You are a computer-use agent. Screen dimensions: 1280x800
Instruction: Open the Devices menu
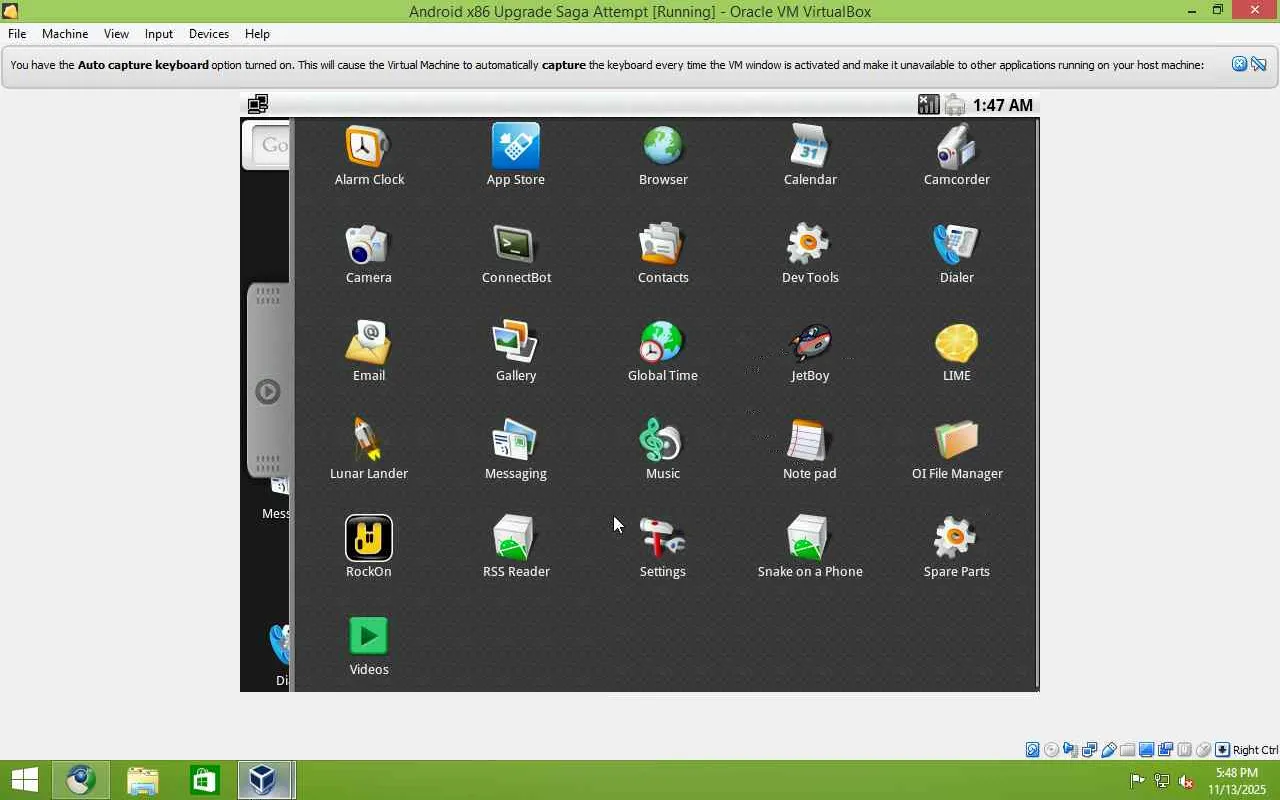[x=209, y=34]
